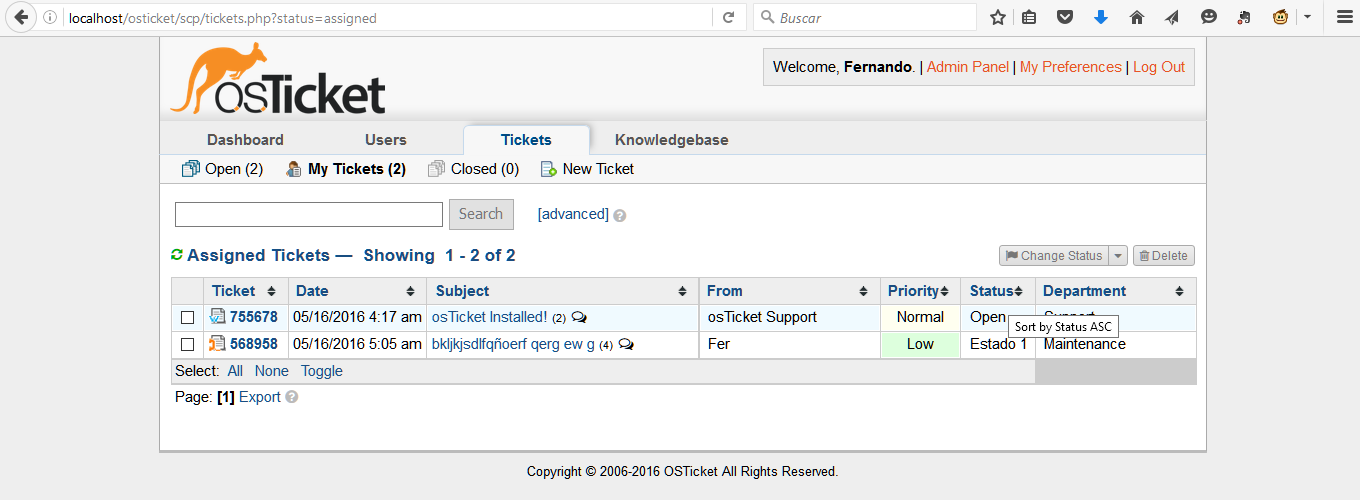Check the box for ticket 755678

pyautogui.click(x=187, y=318)
